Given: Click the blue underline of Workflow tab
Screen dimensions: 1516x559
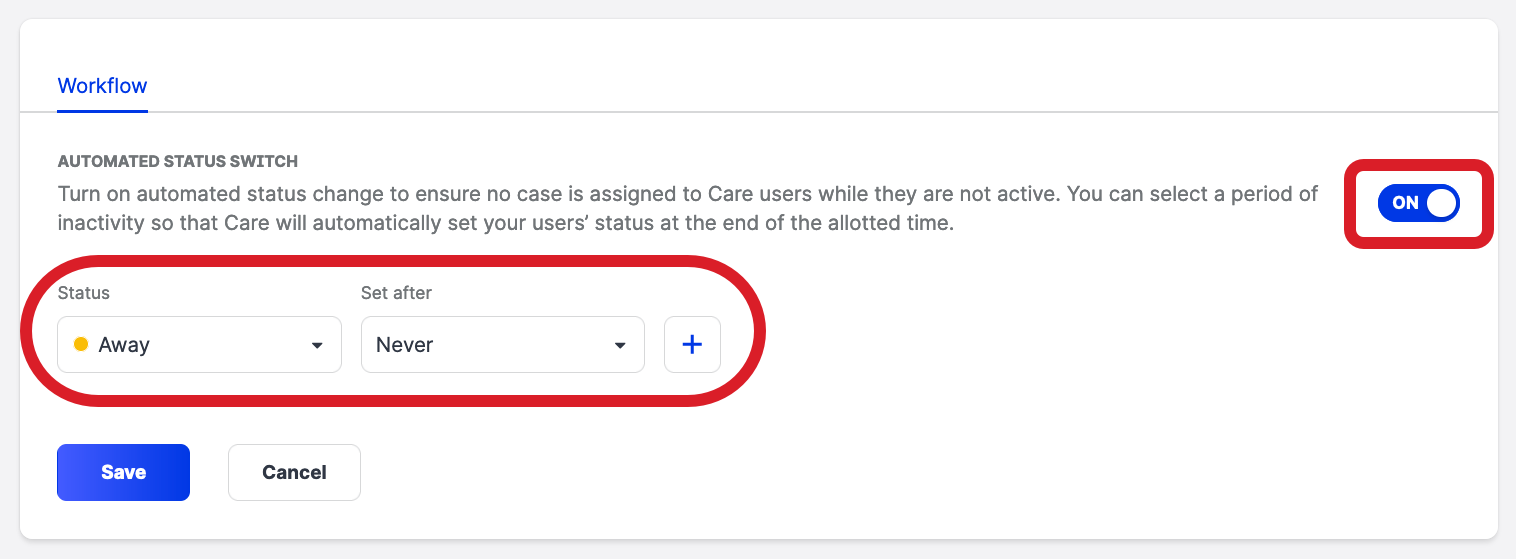Looking at the screenshot, I should 102,110.
